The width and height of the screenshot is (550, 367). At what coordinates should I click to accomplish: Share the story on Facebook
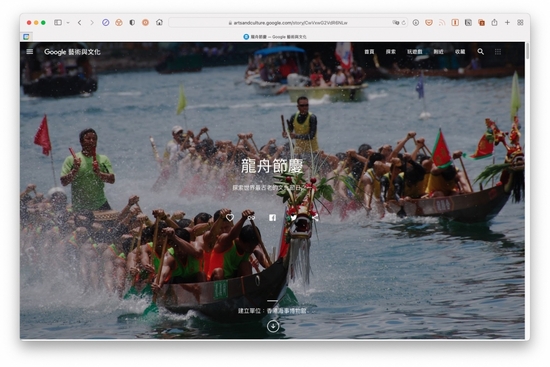[x=272, y=218]
